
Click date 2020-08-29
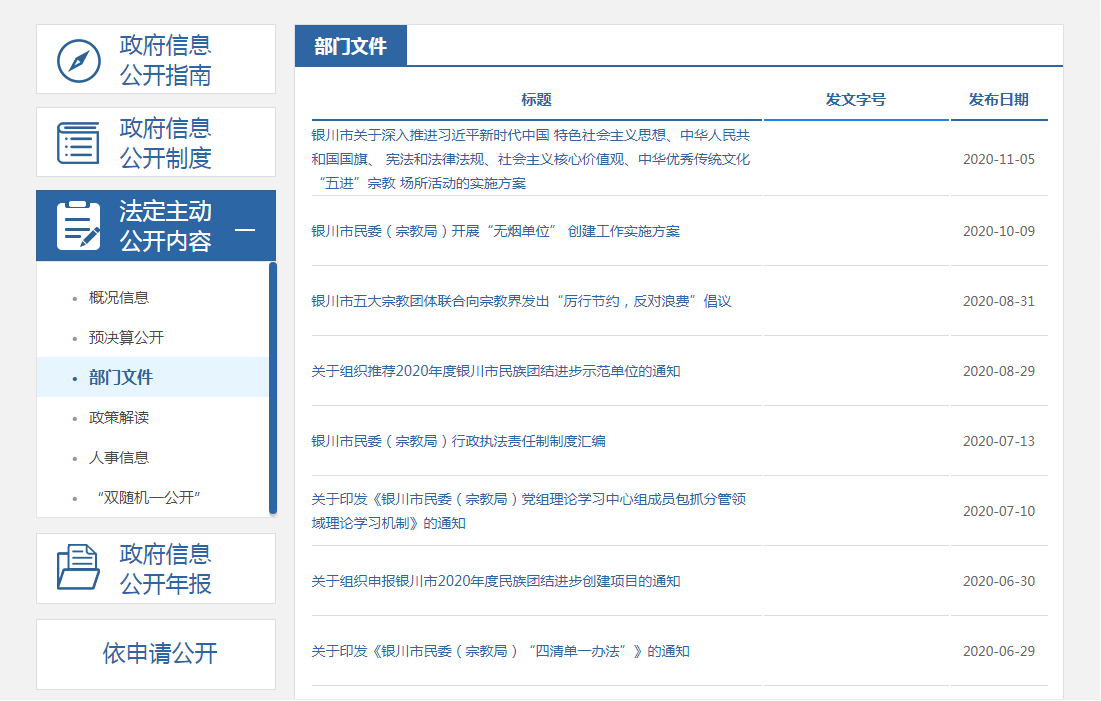coord(998,371)
